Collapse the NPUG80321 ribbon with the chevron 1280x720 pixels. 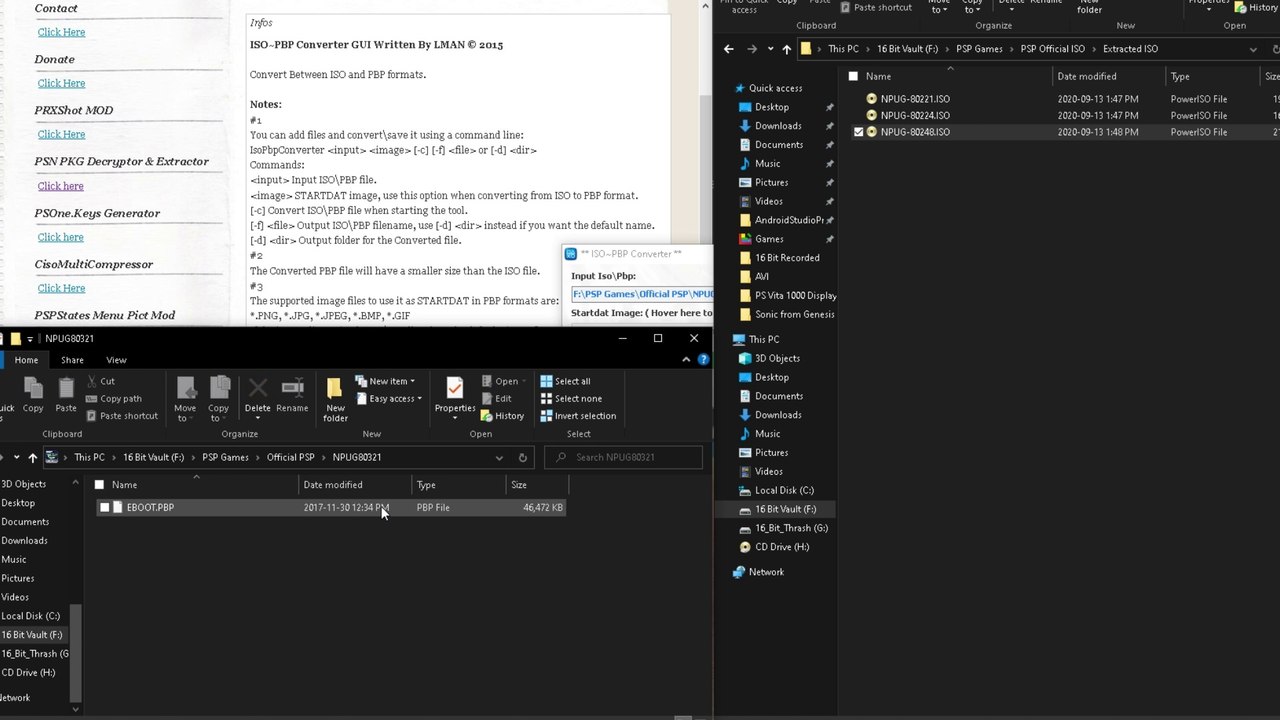point(688,360)
